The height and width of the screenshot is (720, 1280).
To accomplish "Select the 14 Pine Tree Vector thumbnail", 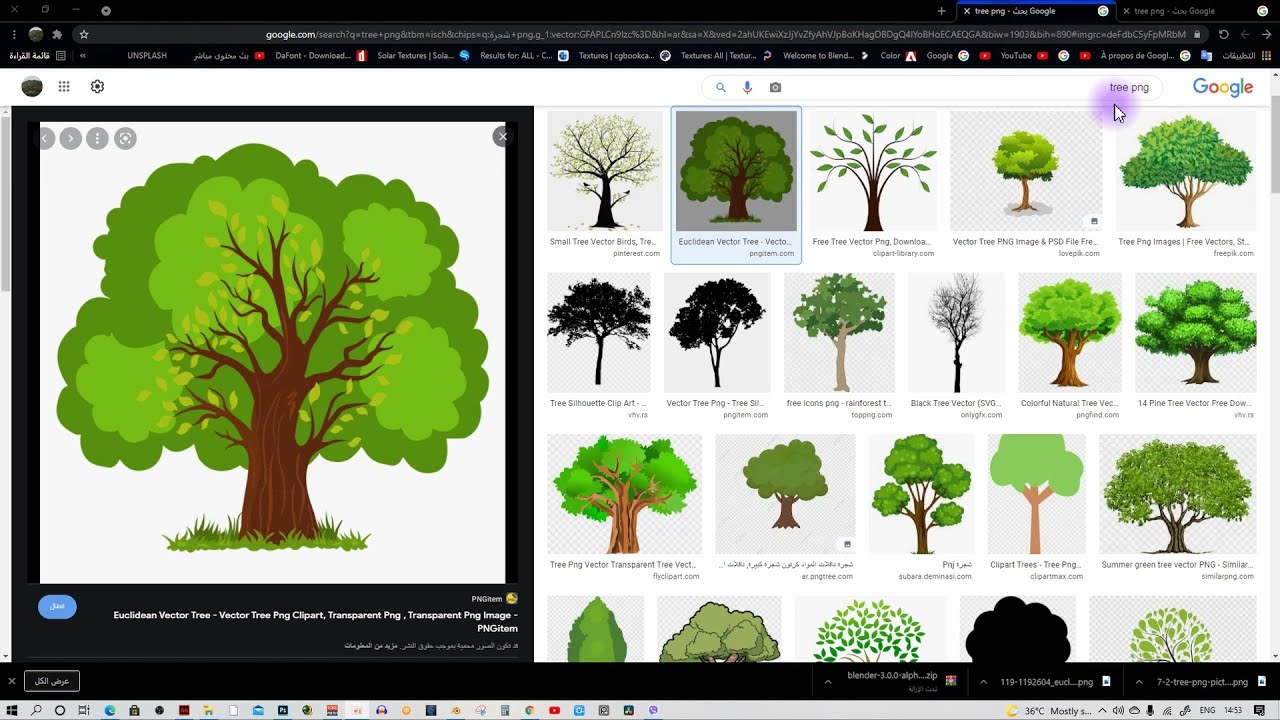I will (x=1195, y=333).
